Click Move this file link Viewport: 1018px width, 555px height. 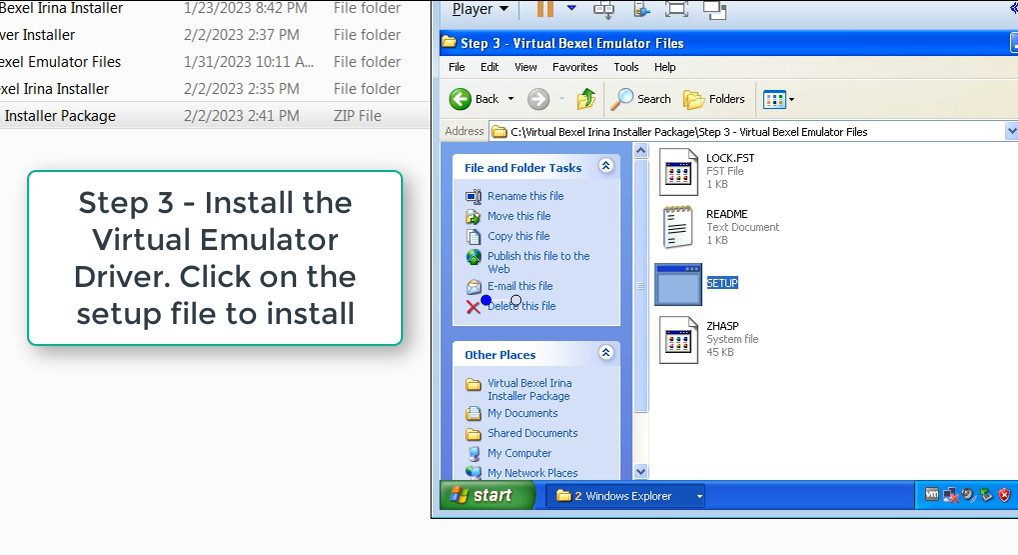(x=519, y=216)
